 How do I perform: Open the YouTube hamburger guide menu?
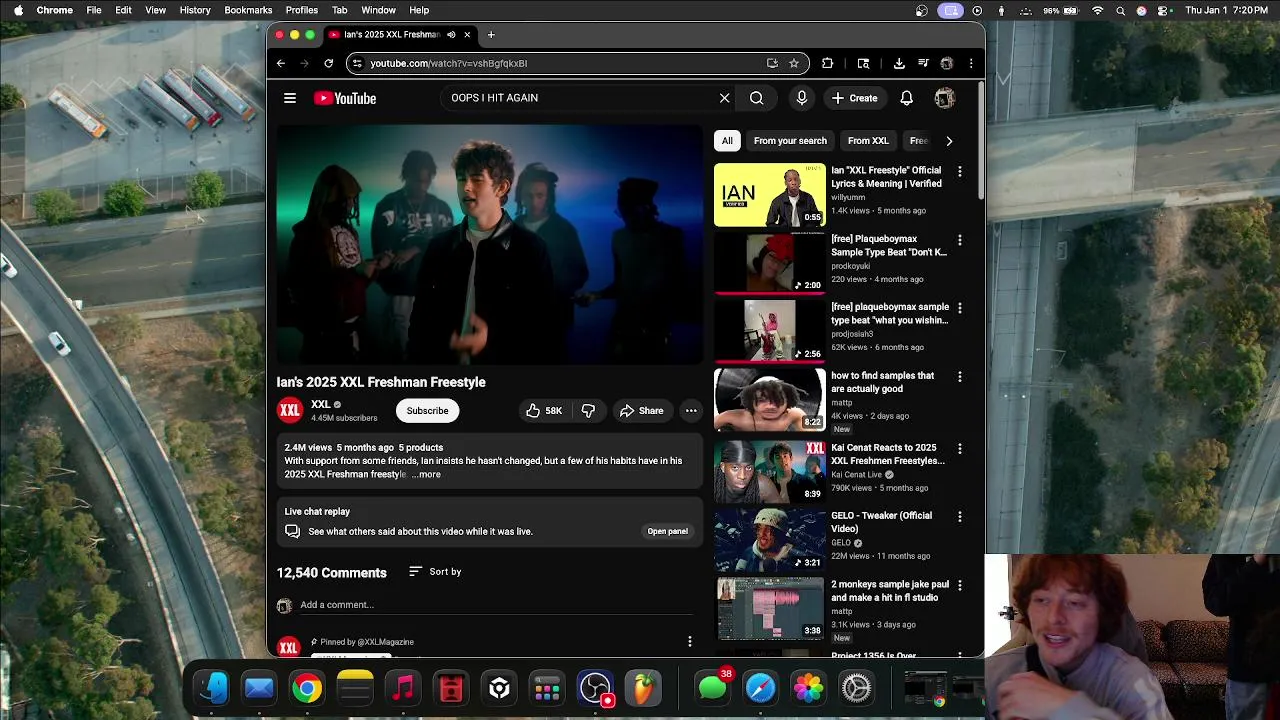pyautogui.click(x=290, y=98)
